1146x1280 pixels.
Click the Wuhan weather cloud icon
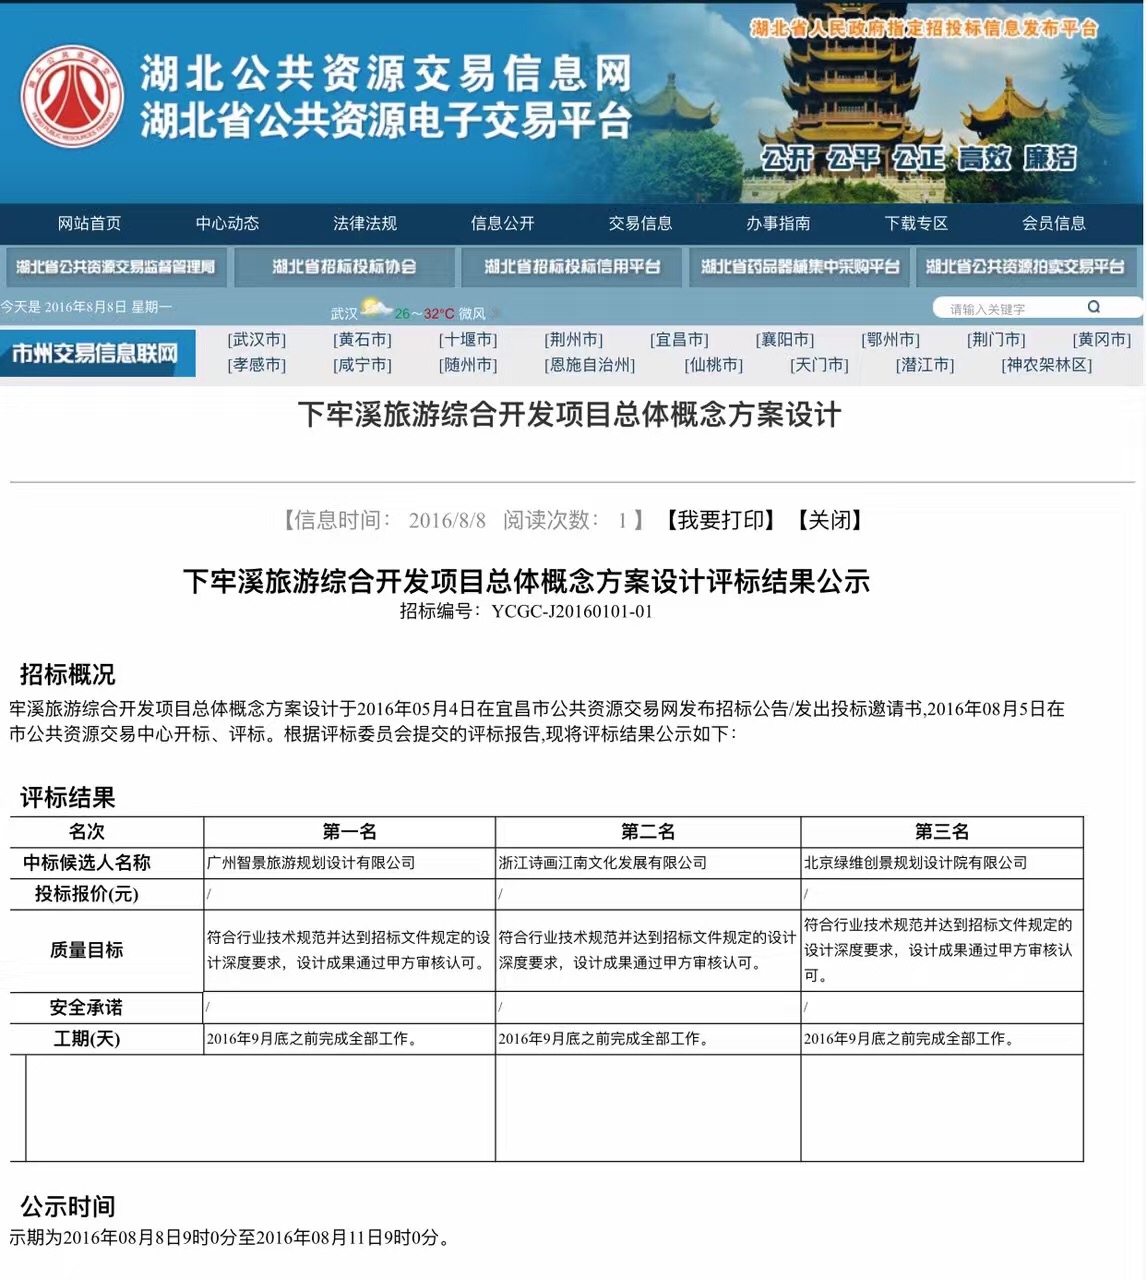(x=375, y=308)
